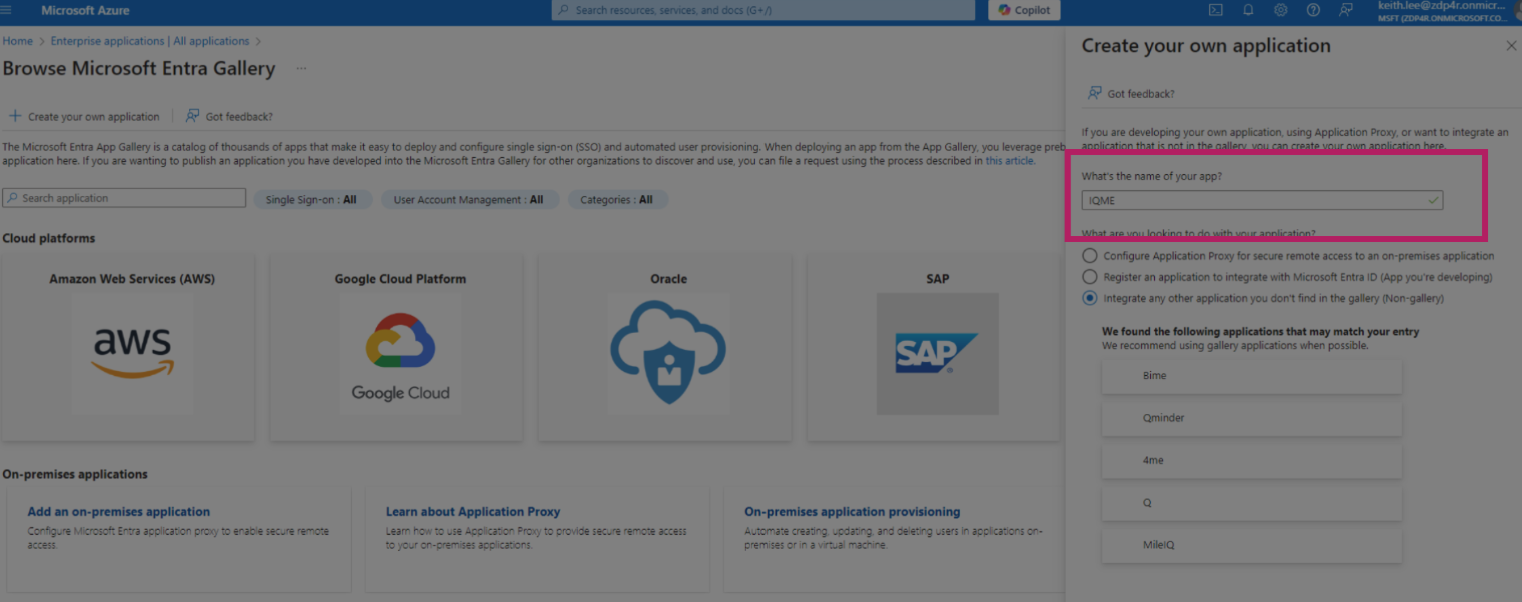Open the User Account Management filter
1522x602 pixels.
468,200
